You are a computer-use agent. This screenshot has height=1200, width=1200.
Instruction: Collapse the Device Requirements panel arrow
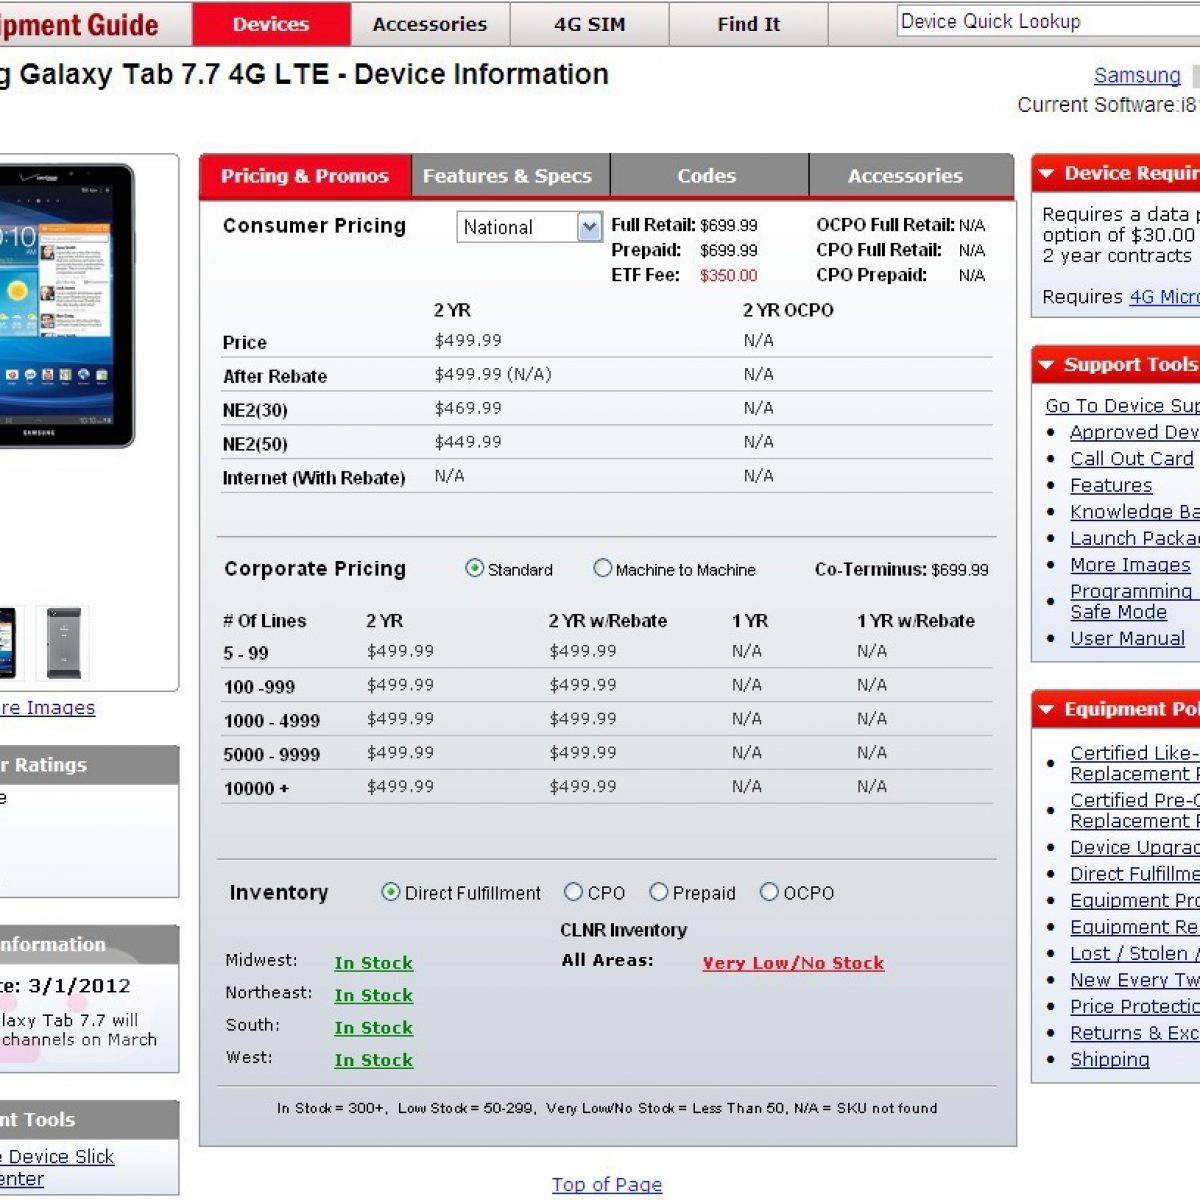(1046, 174)
